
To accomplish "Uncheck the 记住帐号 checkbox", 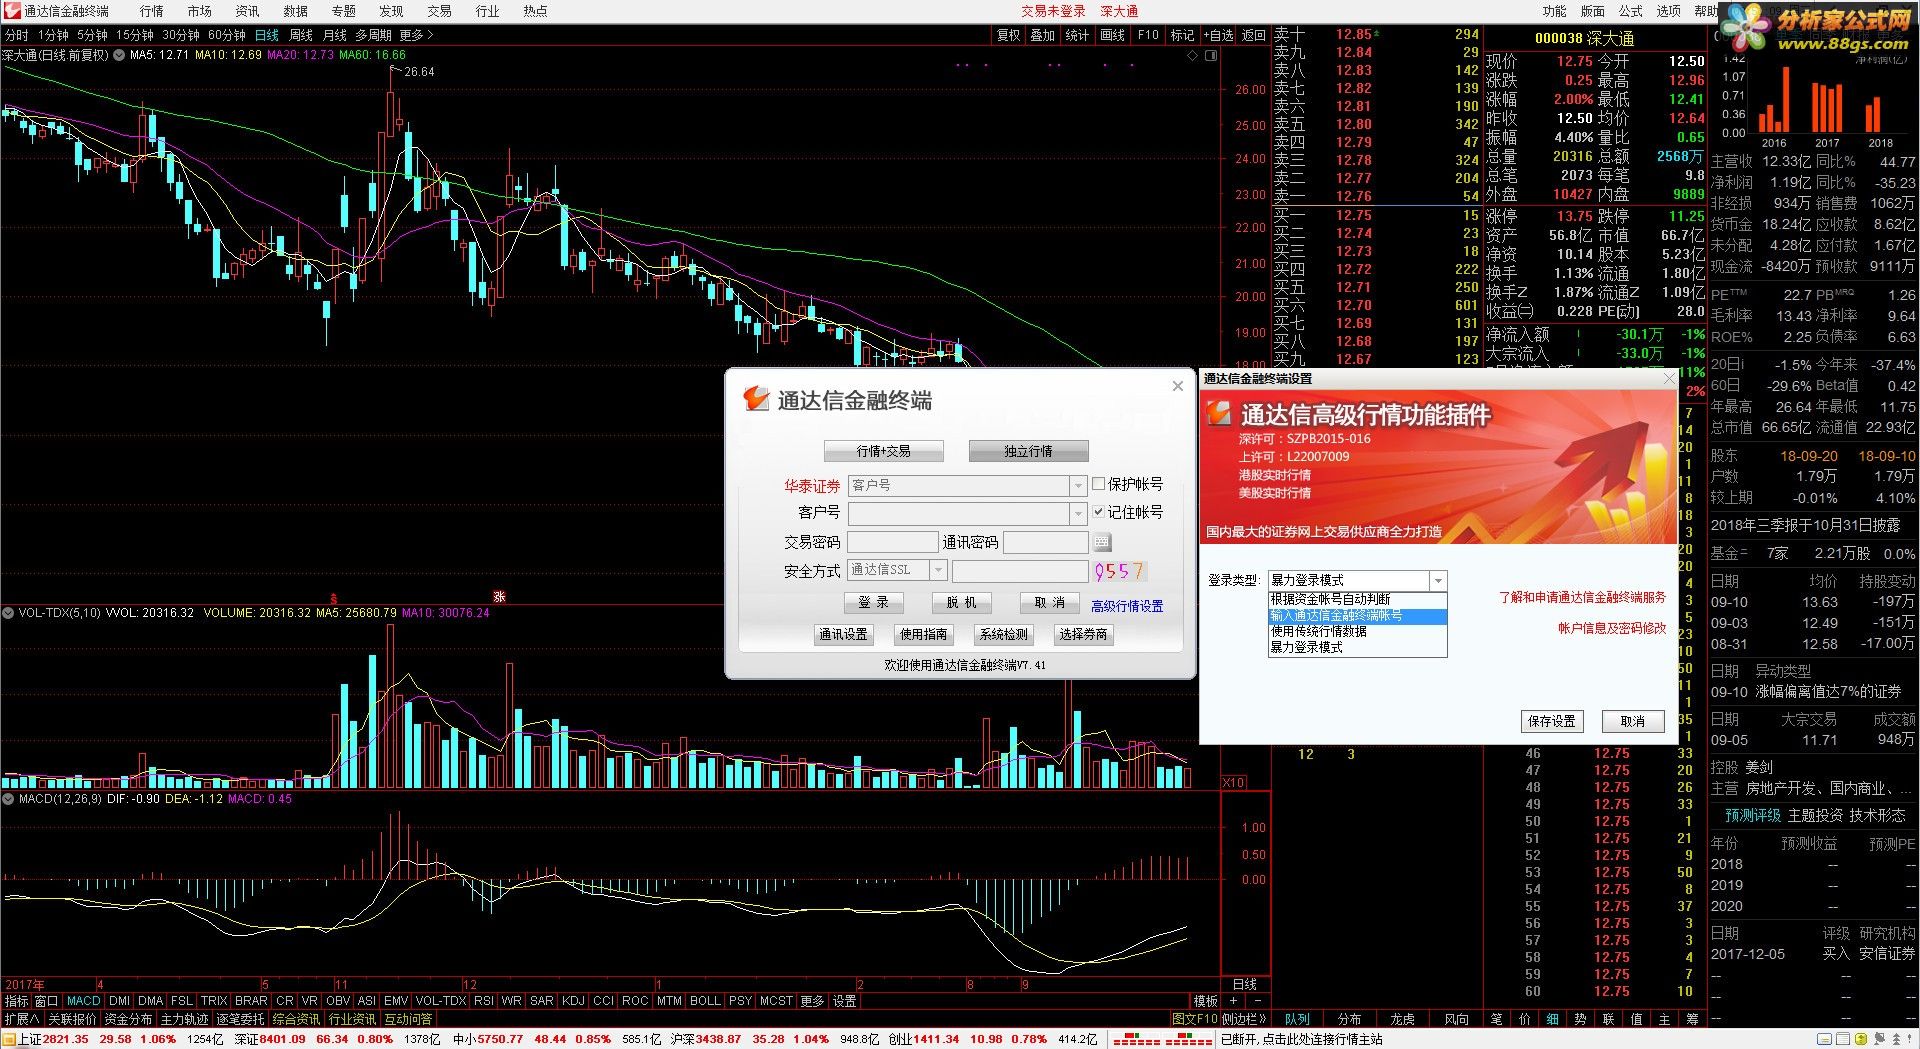I will [1099, 512].
